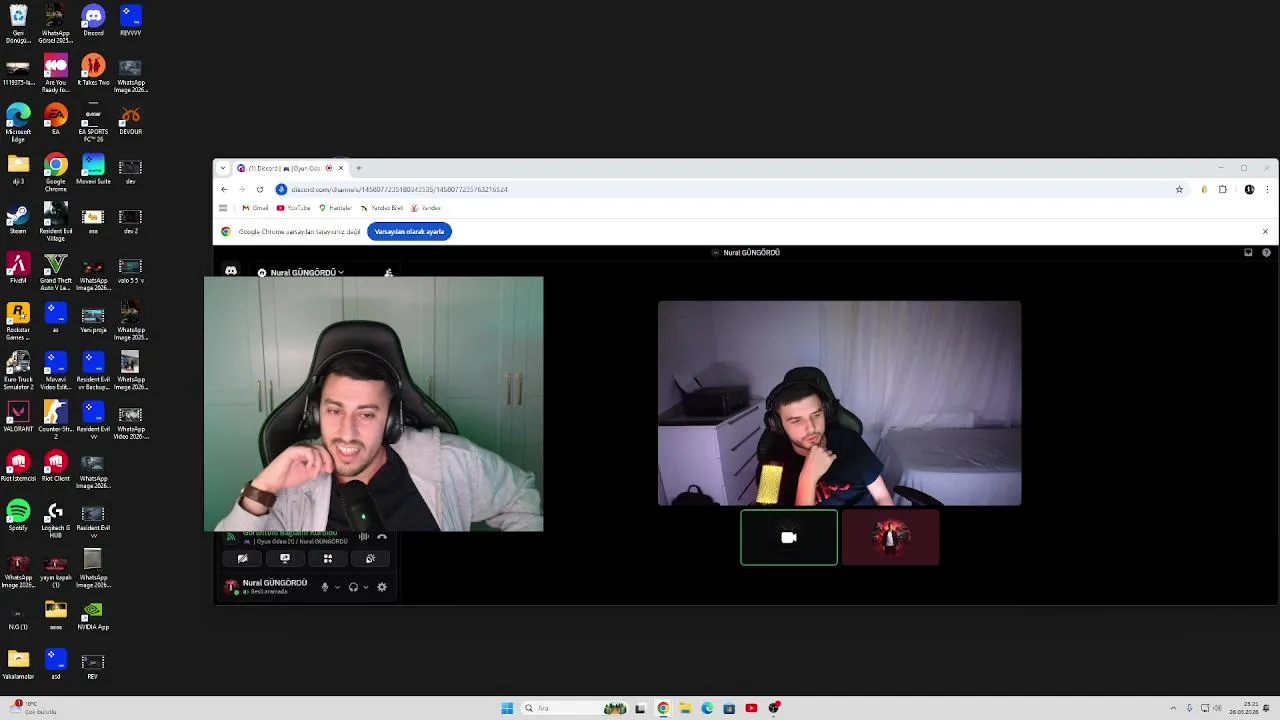The height and width of the screenshot is (720, 1280).
Task: Open the DEVOUR game shortcut
Action: [x=130, y=120]
